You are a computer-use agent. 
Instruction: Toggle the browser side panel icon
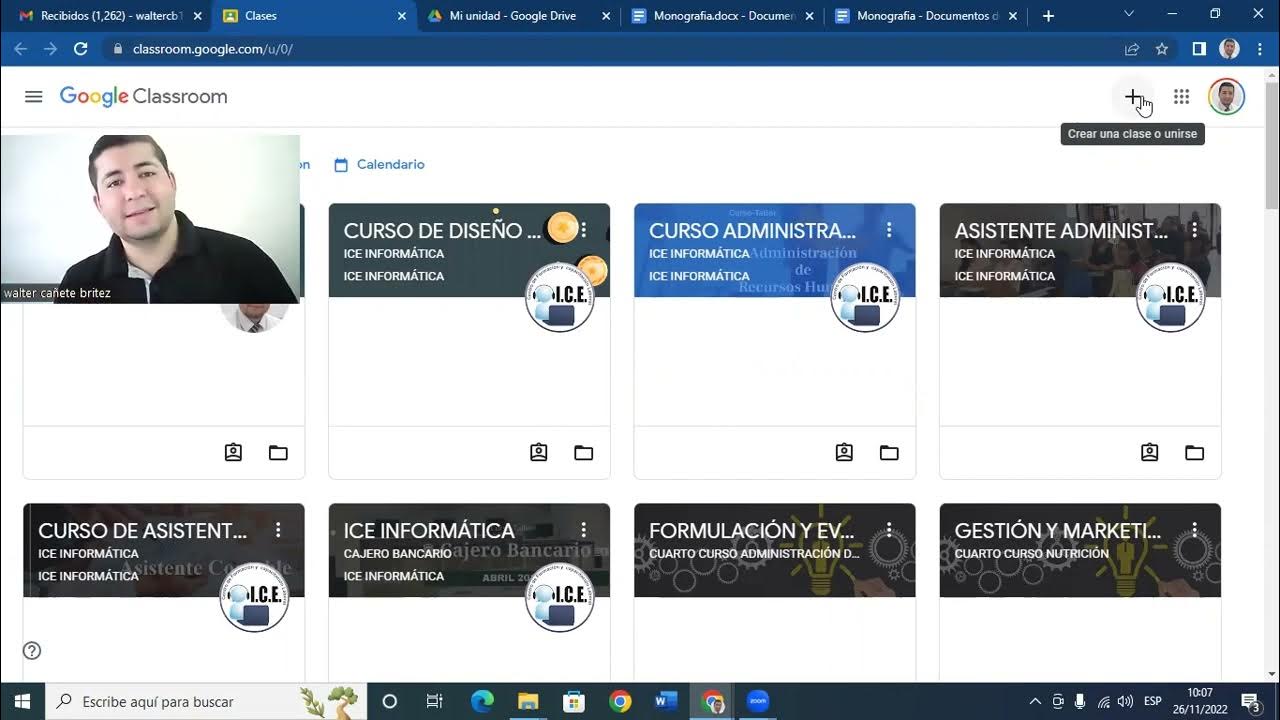pos(1199,49)
